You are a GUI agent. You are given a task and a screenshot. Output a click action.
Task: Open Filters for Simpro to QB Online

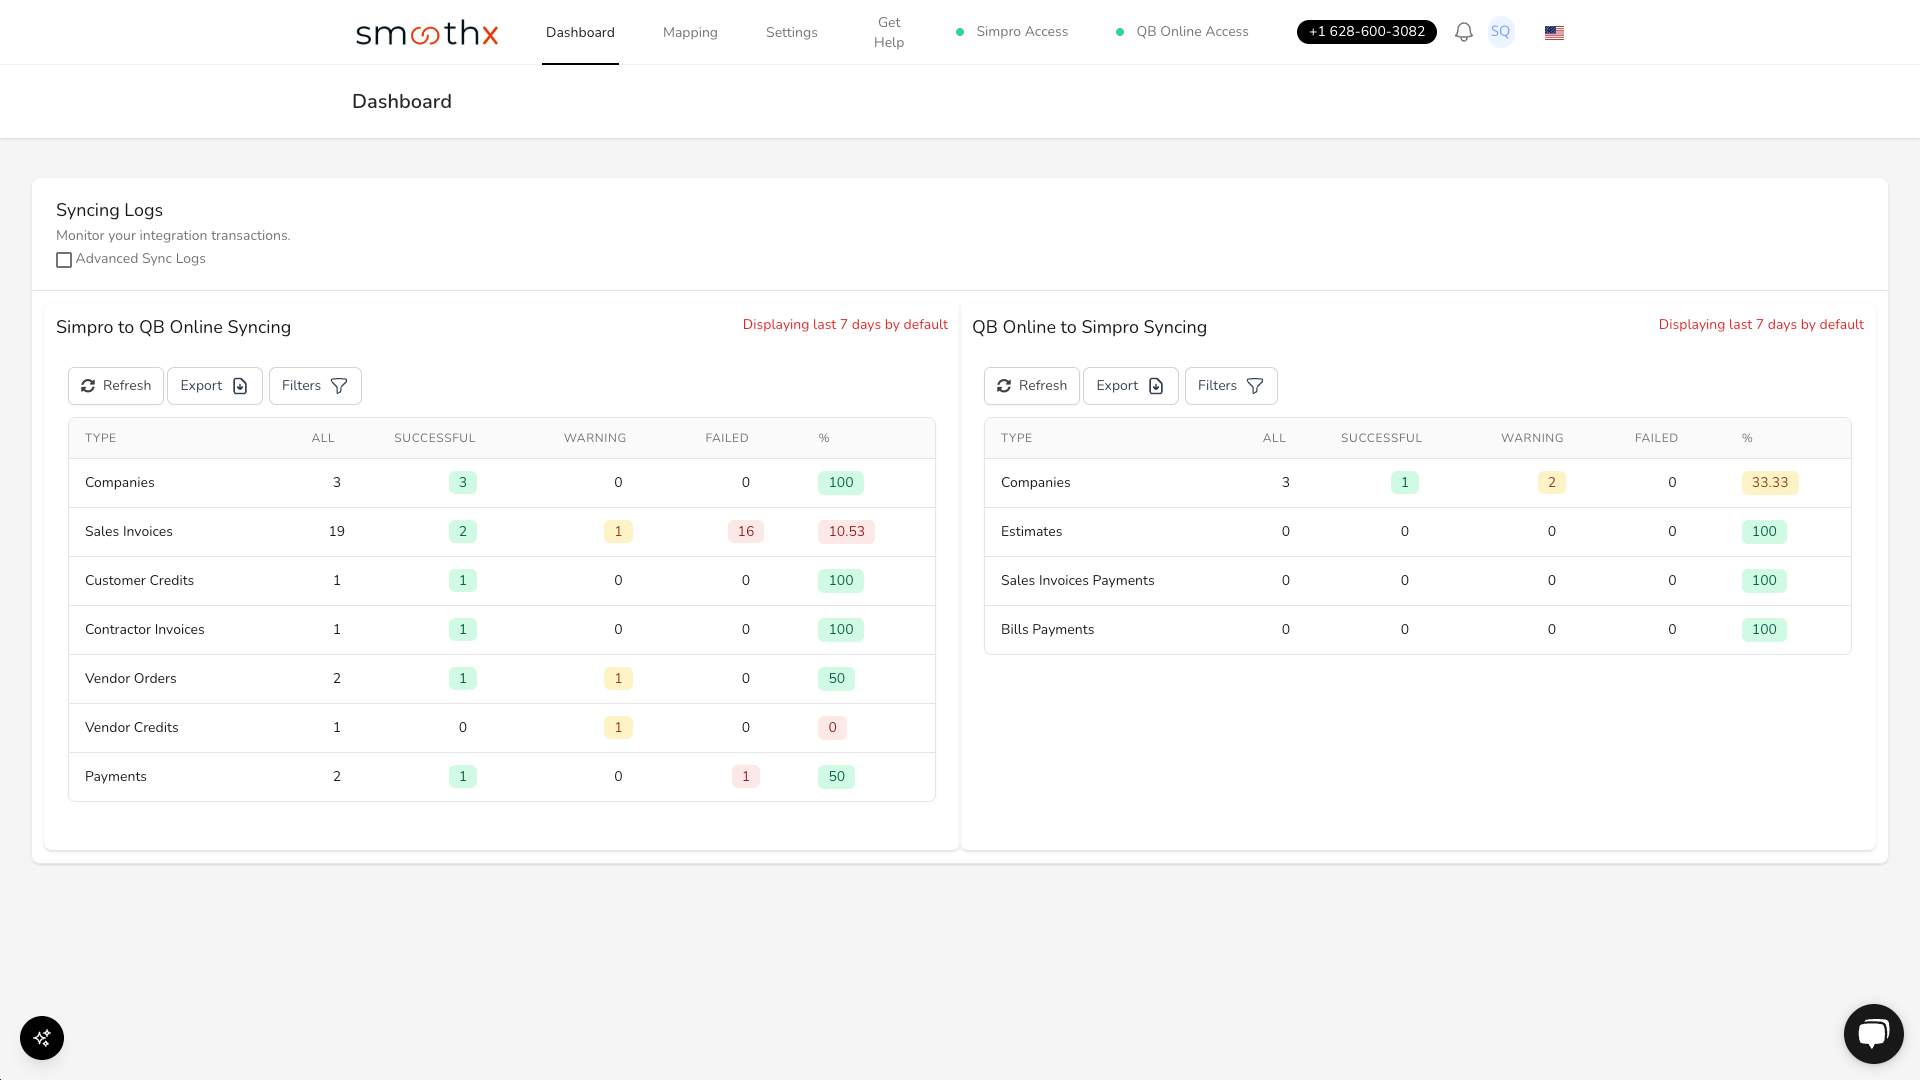[x=315, y=386]
